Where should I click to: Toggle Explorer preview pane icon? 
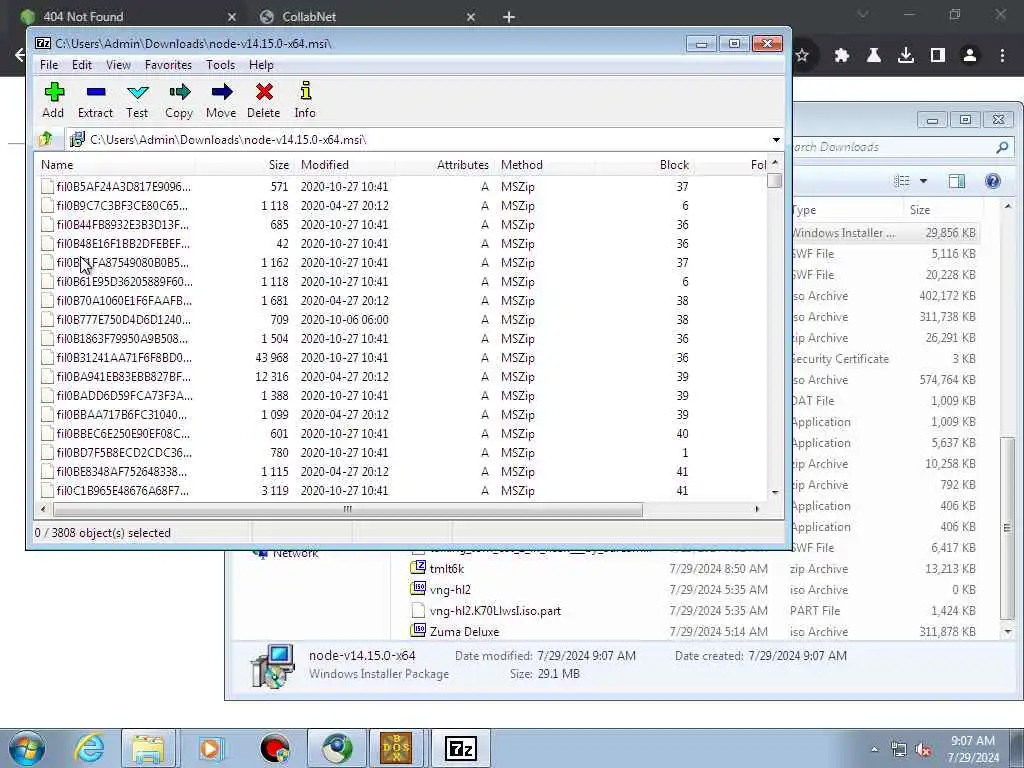click(x=957, y=181)
